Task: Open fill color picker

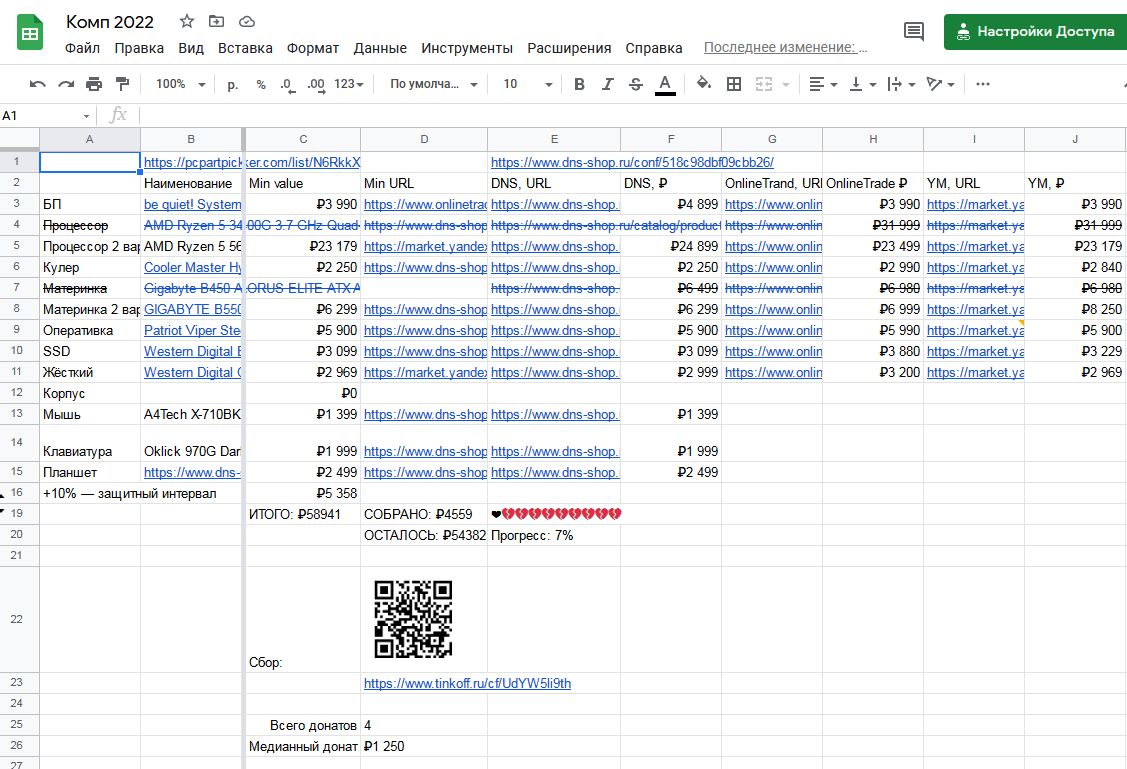Action: coord(704,84)
